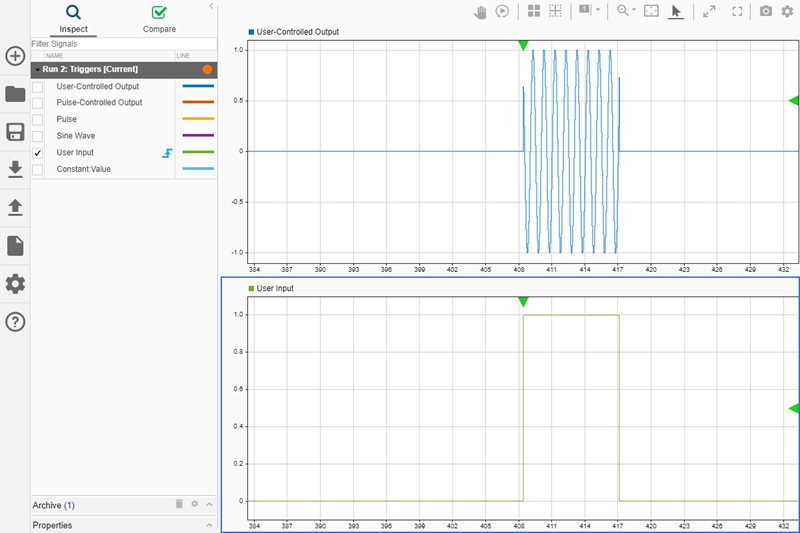Screen dimensions: 800x533
Task: Create a report with the document icon
Action: (15, 246)
